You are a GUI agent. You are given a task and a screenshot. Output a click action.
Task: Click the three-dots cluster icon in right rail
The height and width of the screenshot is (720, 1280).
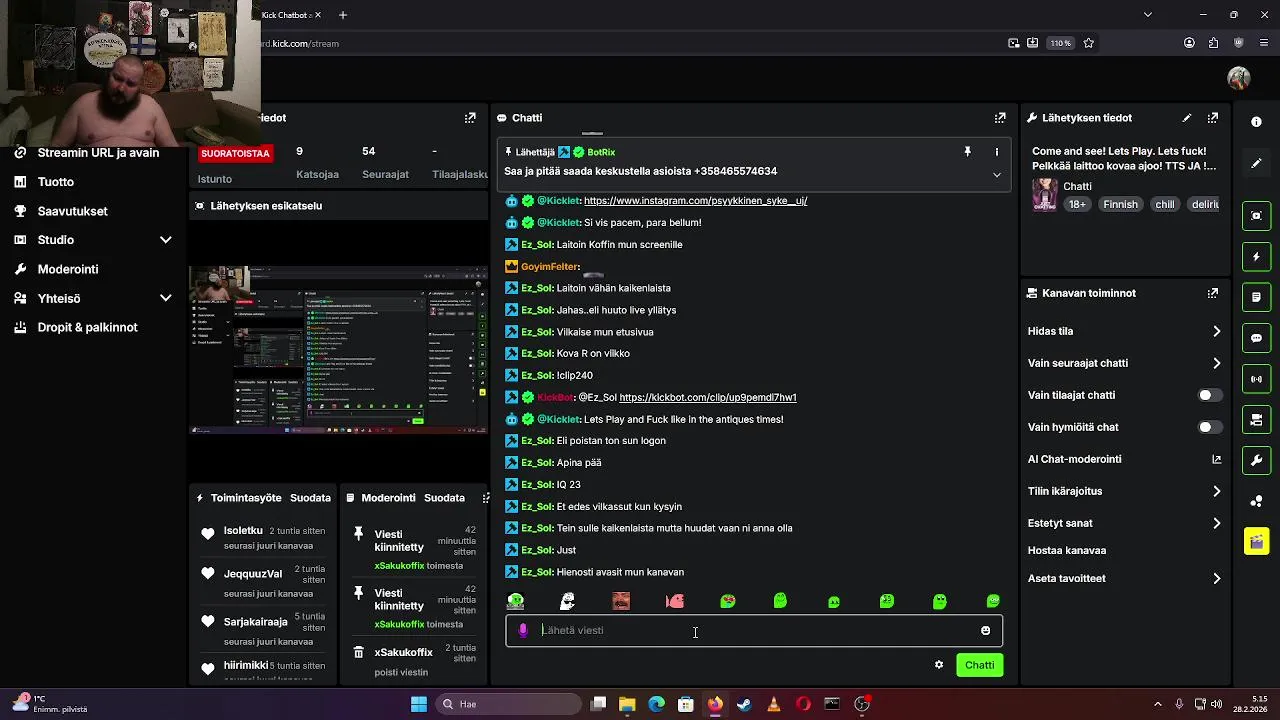point(1256,501)
